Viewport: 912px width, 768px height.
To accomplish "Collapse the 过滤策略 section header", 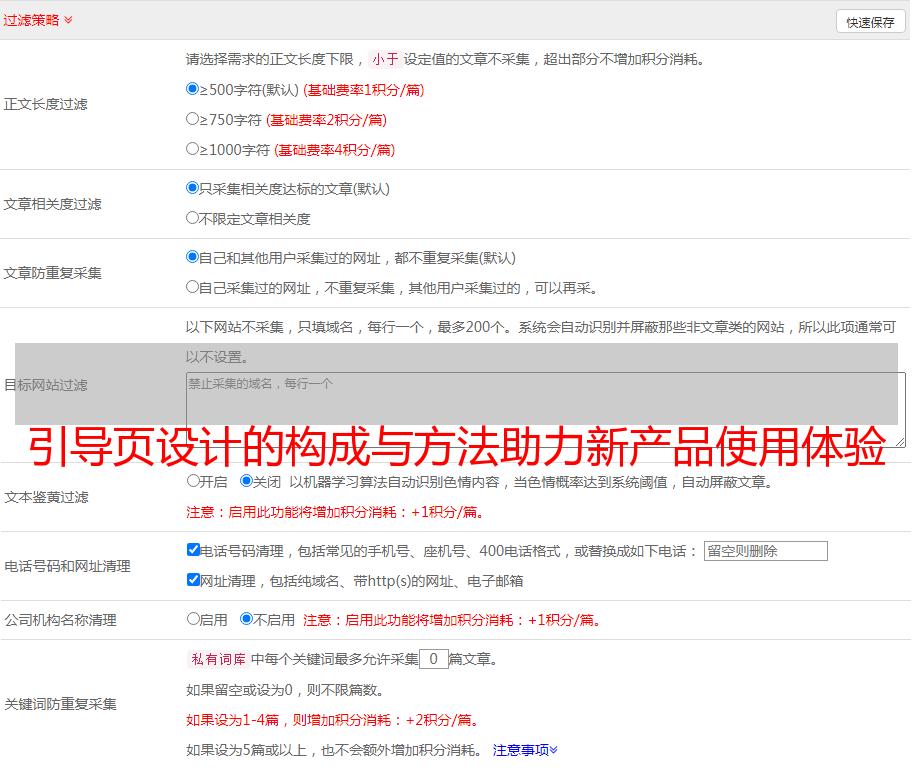I will coord(38,20).
